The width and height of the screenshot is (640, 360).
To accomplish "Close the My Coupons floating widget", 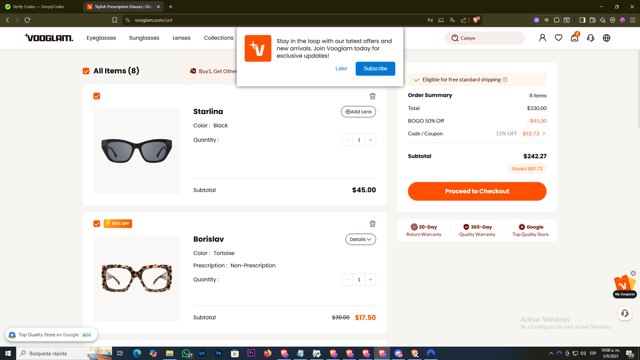I will [633, 273].
